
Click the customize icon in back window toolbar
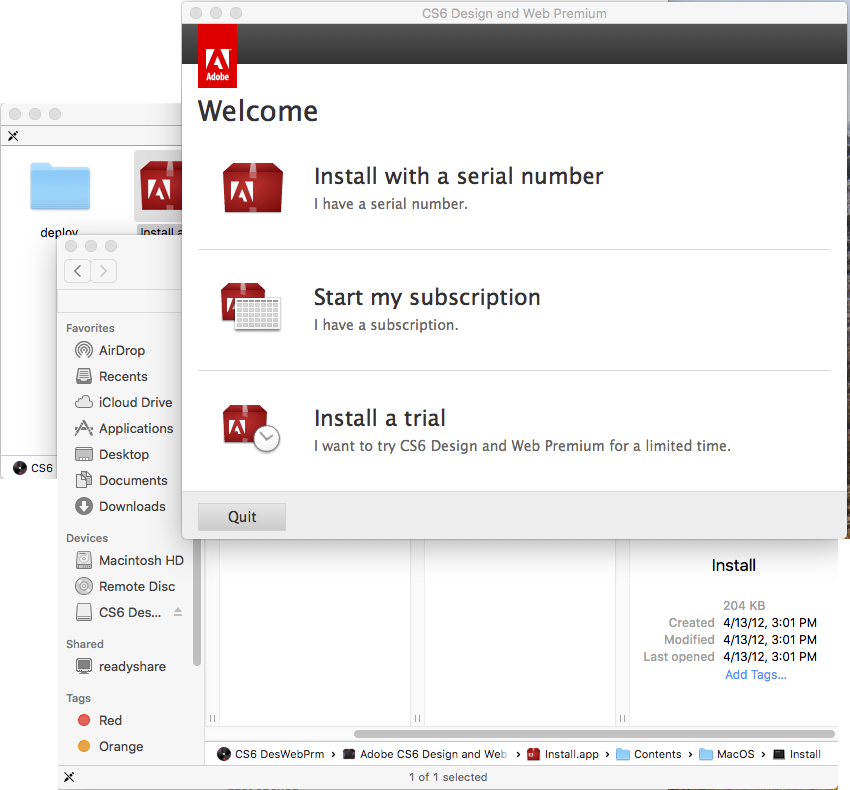pyautogui.click(x=13, y=136)
